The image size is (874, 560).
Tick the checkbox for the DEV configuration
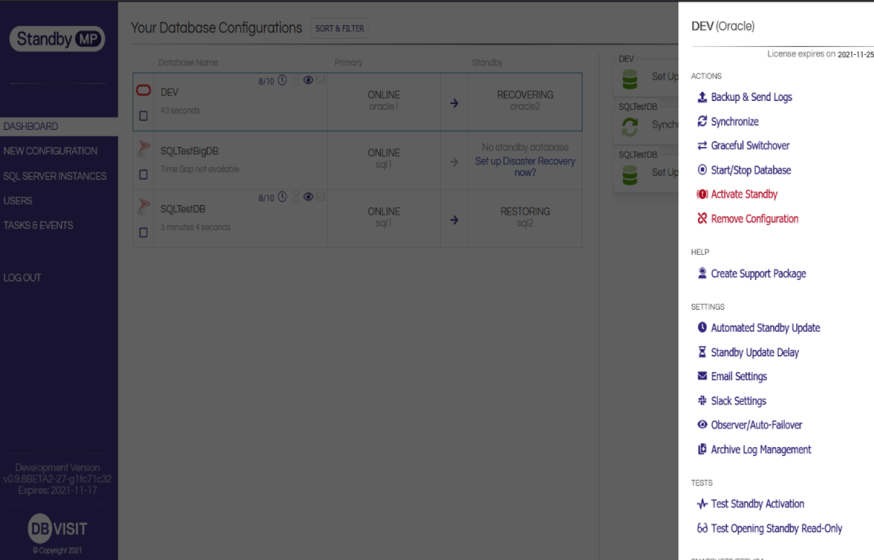143,116
